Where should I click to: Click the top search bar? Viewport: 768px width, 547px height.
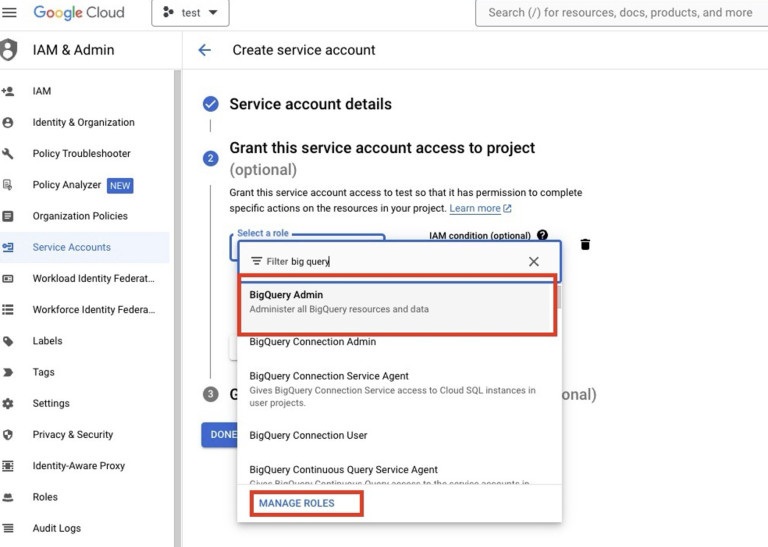(x=620, y=13)
